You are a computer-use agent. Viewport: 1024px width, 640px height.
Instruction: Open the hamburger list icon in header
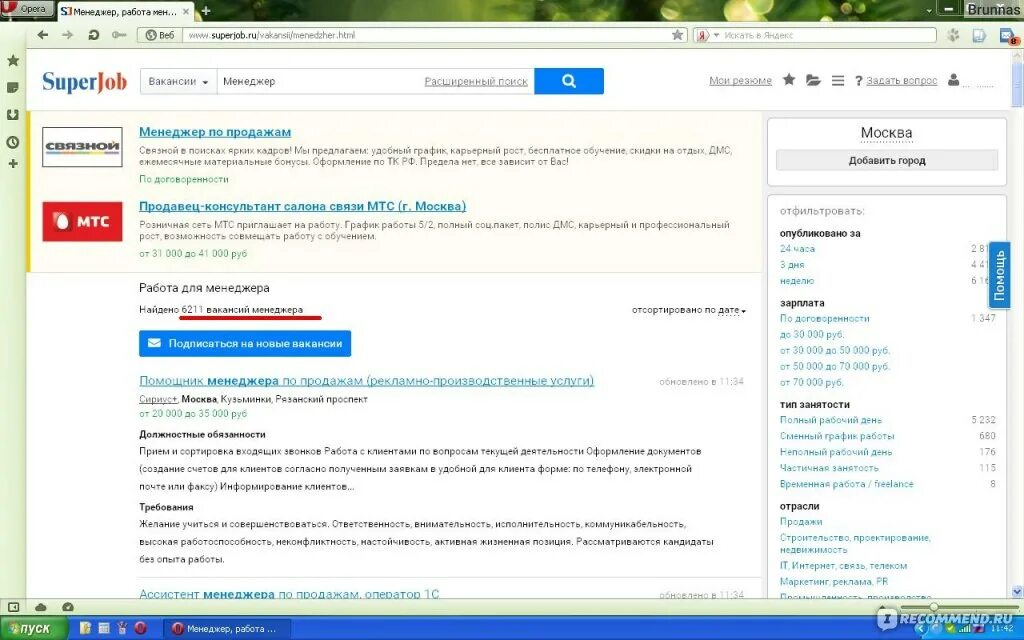point(838,80)
